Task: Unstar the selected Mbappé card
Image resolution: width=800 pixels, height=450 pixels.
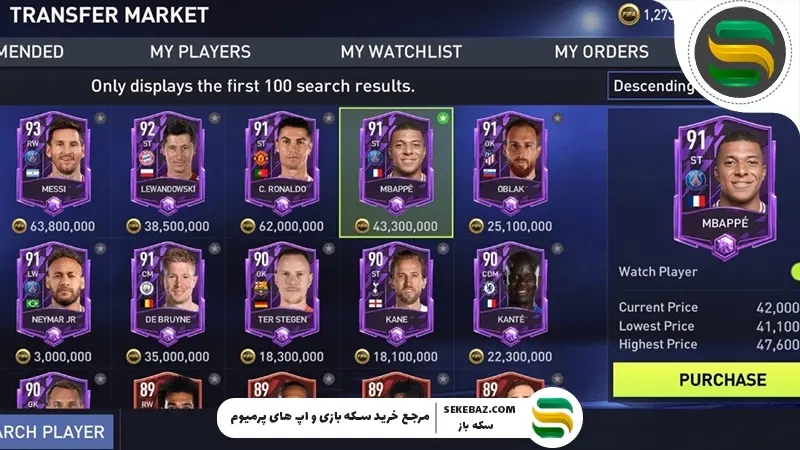Action: [x=443, y=118]
